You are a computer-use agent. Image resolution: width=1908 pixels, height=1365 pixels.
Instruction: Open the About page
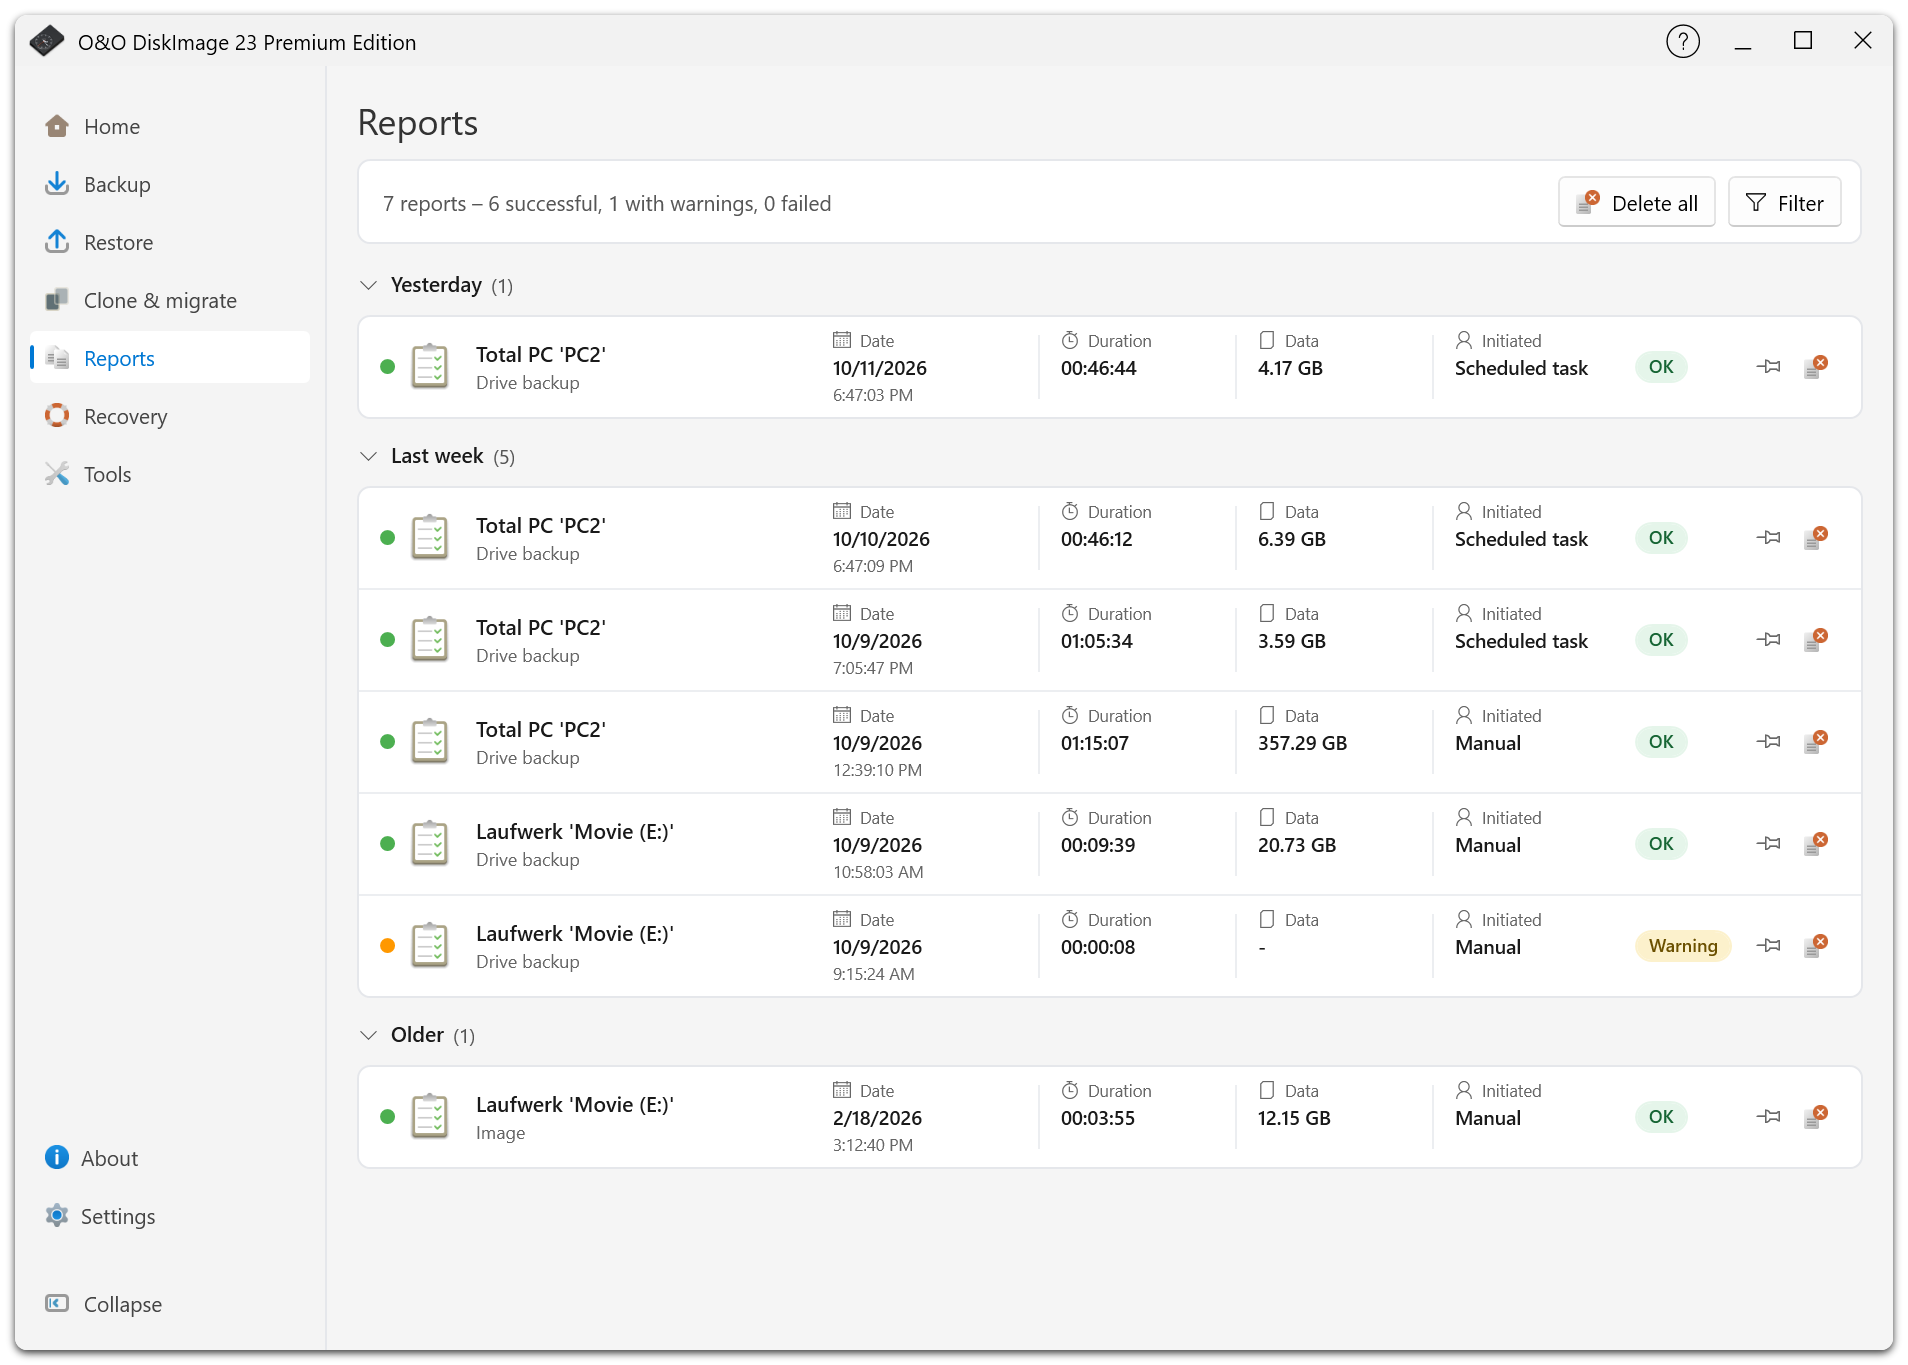coord(170,1159)
